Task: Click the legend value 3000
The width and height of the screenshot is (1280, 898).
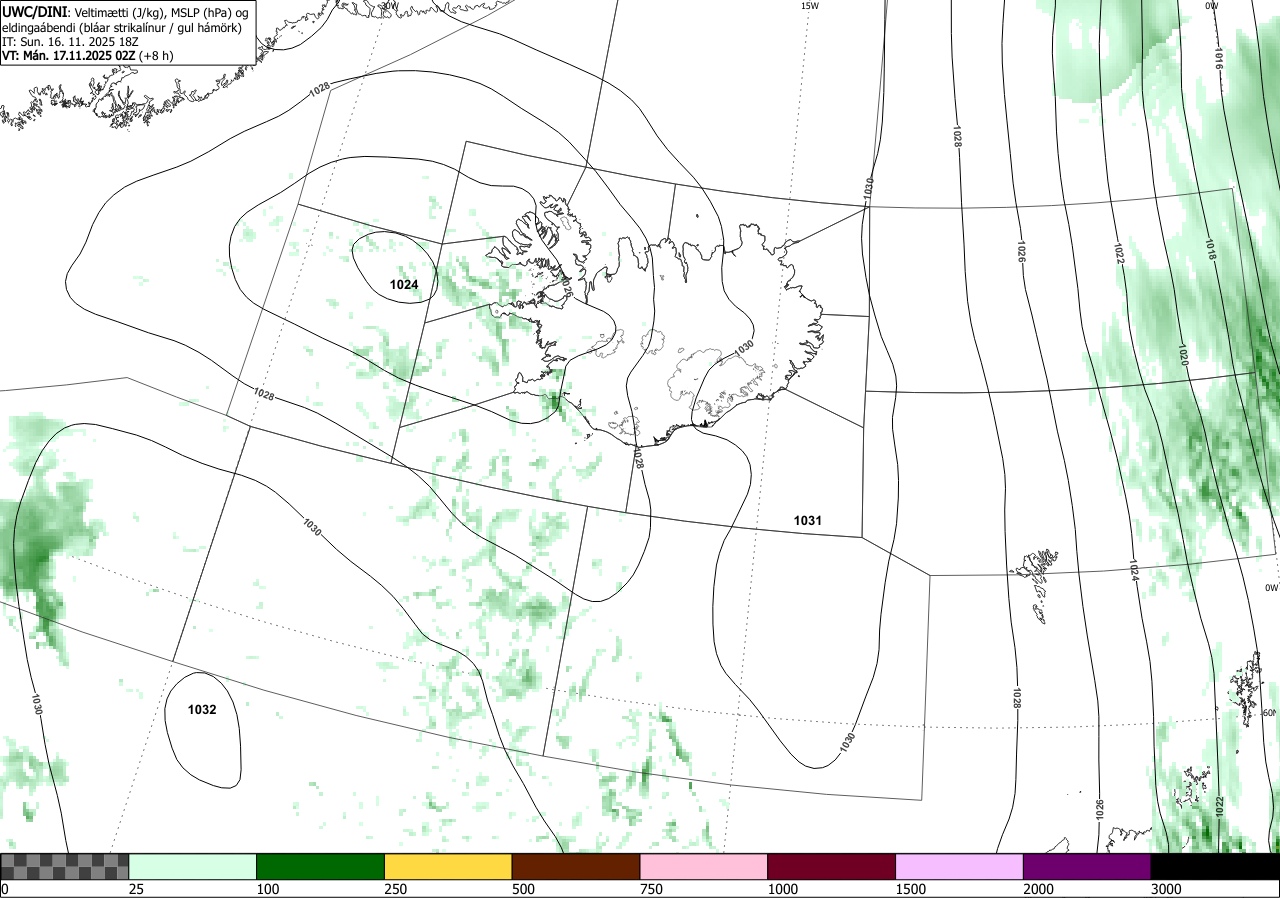Action: (x=1166, y=889)
